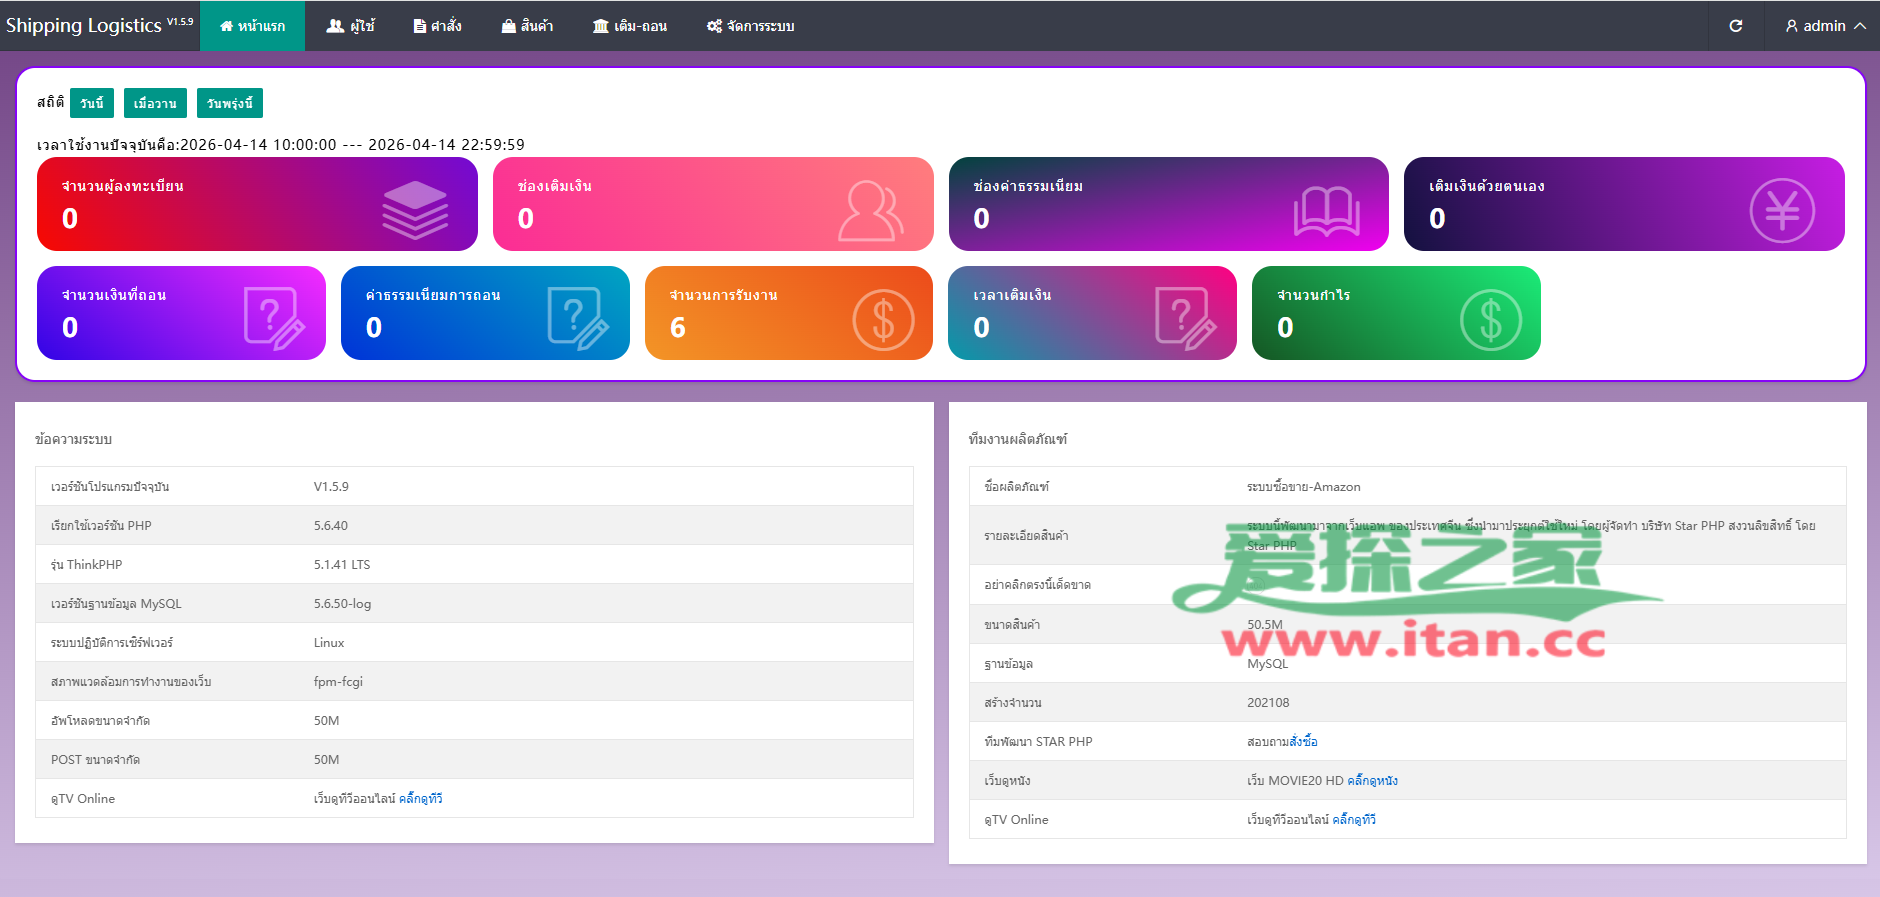Click the stacked layers icon on registrations card
The image size is (1880, 897).
415,210
